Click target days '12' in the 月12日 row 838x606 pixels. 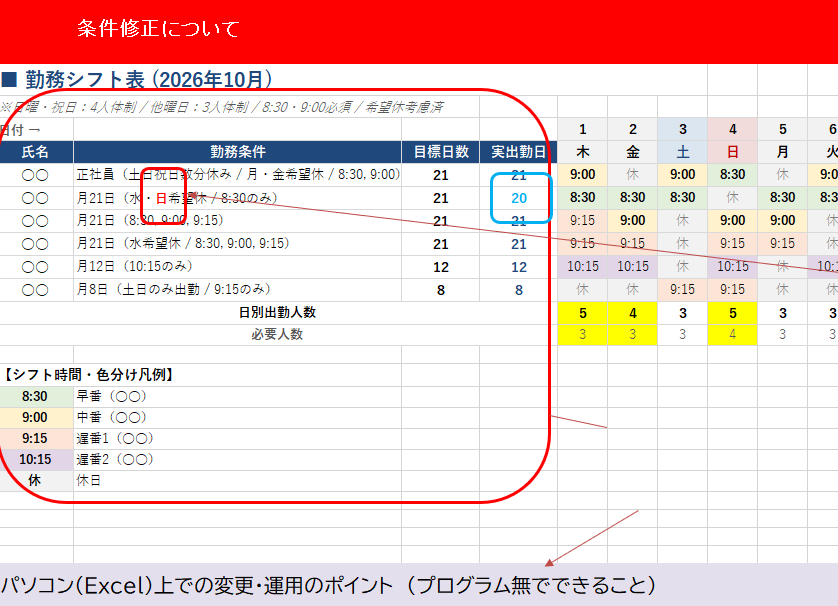[x=441, y=267]
